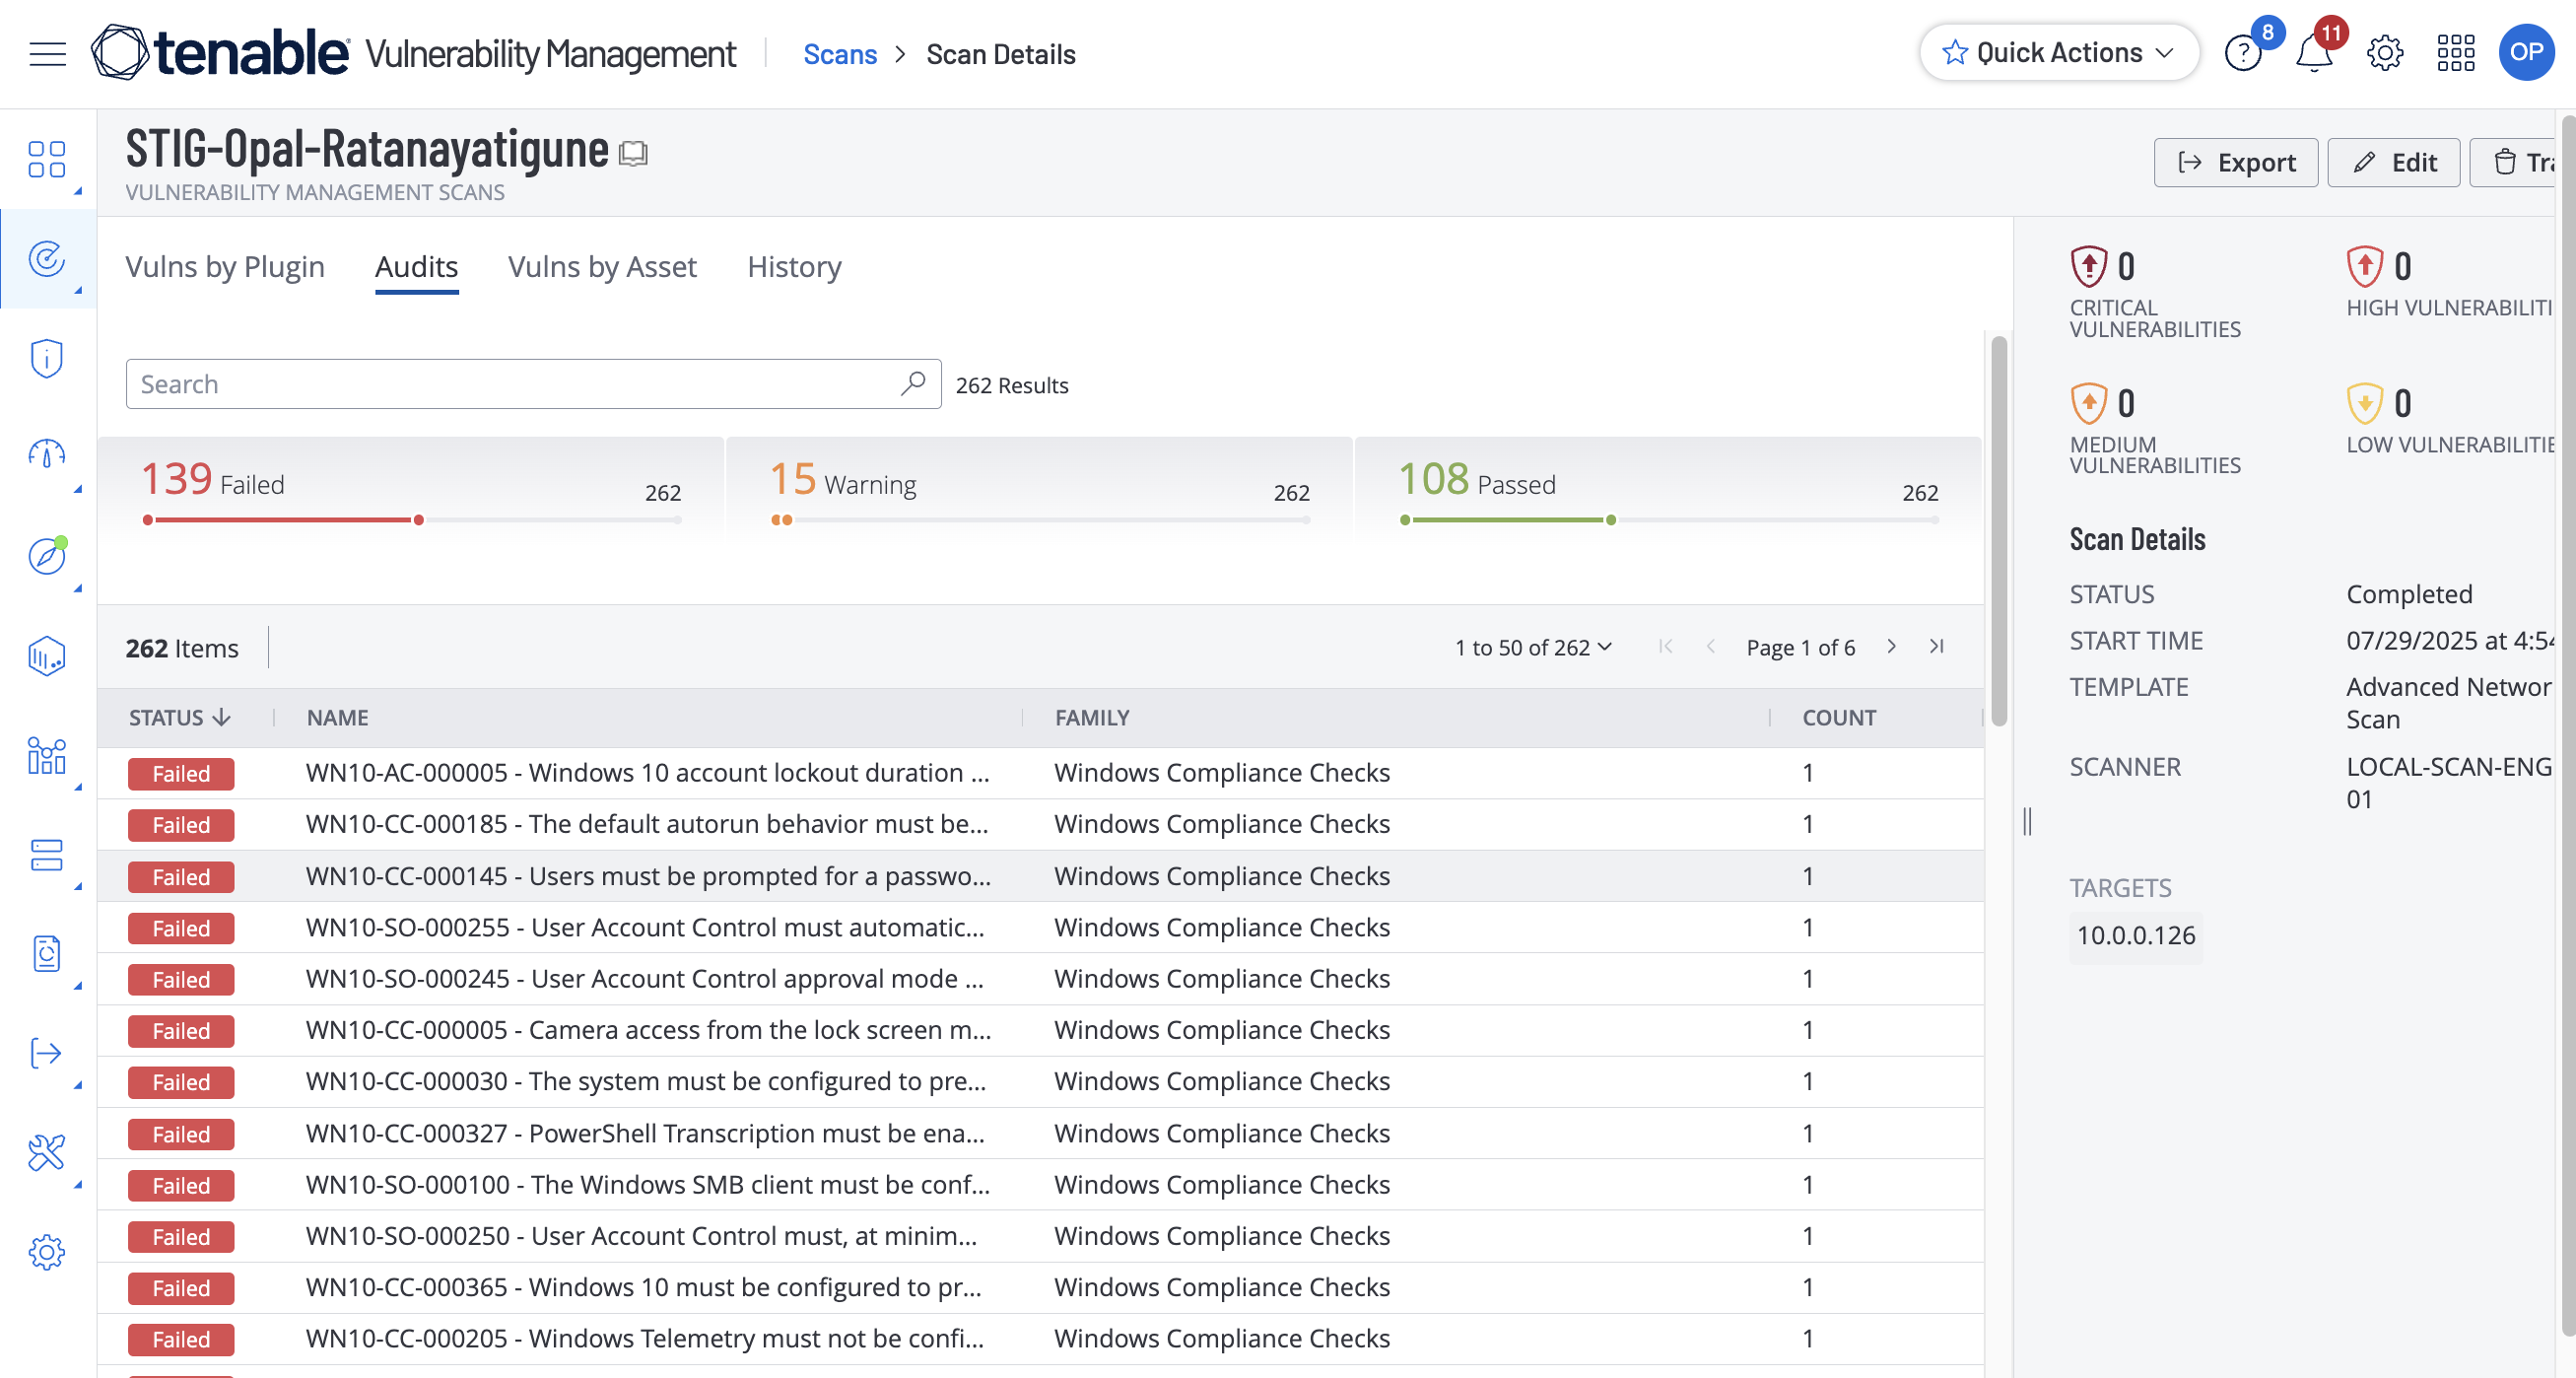This screenshot has height=1378, width=2576.
Task: Open WN10-CC-000205 Windows Telemetry row
Action: [1040, 1339]
